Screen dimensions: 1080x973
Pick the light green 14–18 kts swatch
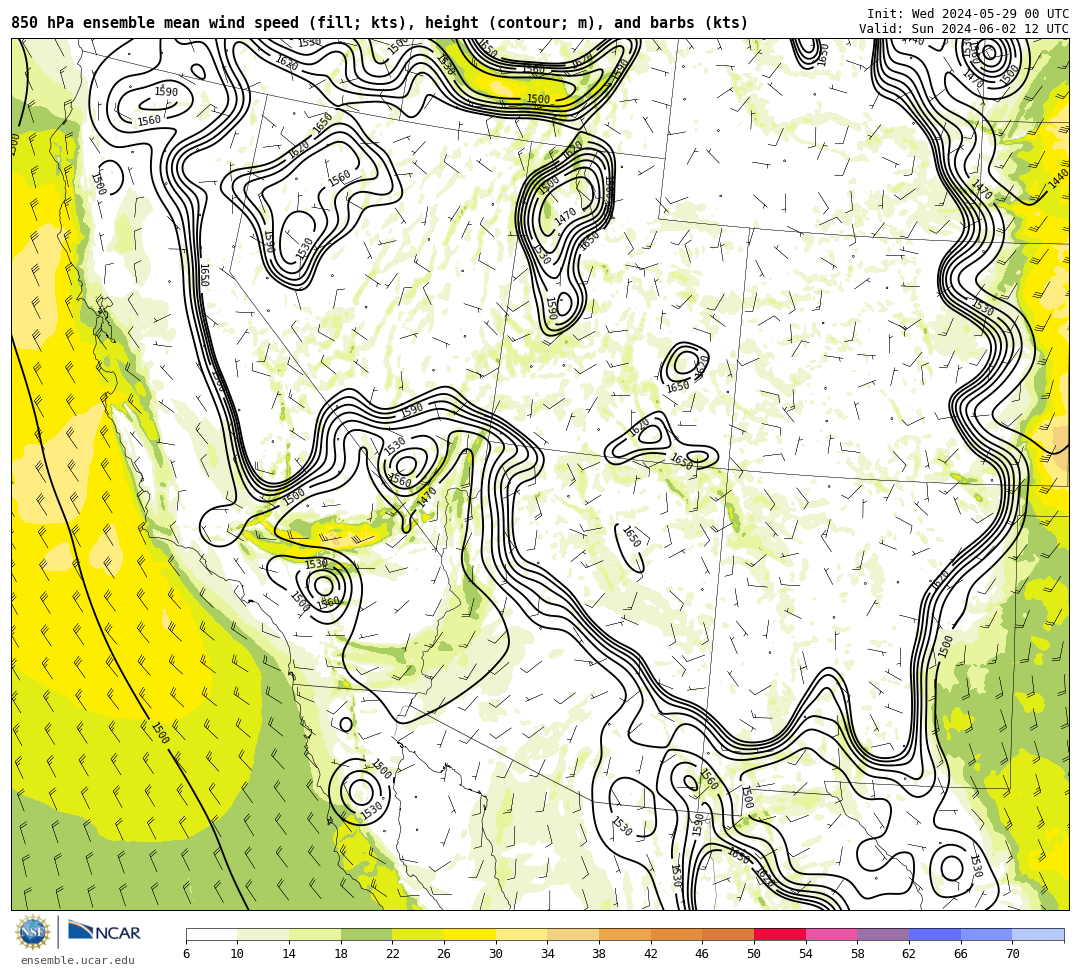(x=315, y=934)
